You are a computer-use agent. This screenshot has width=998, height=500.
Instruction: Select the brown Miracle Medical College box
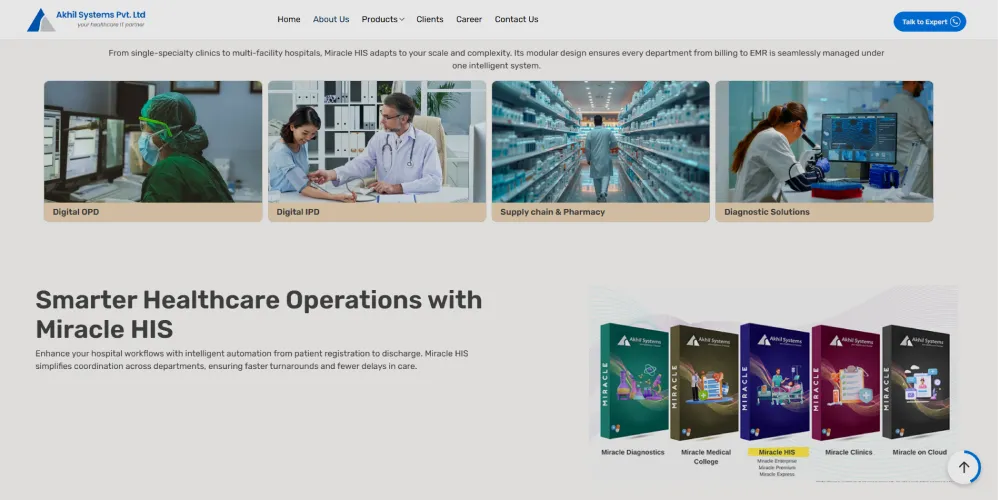(704, 383)
